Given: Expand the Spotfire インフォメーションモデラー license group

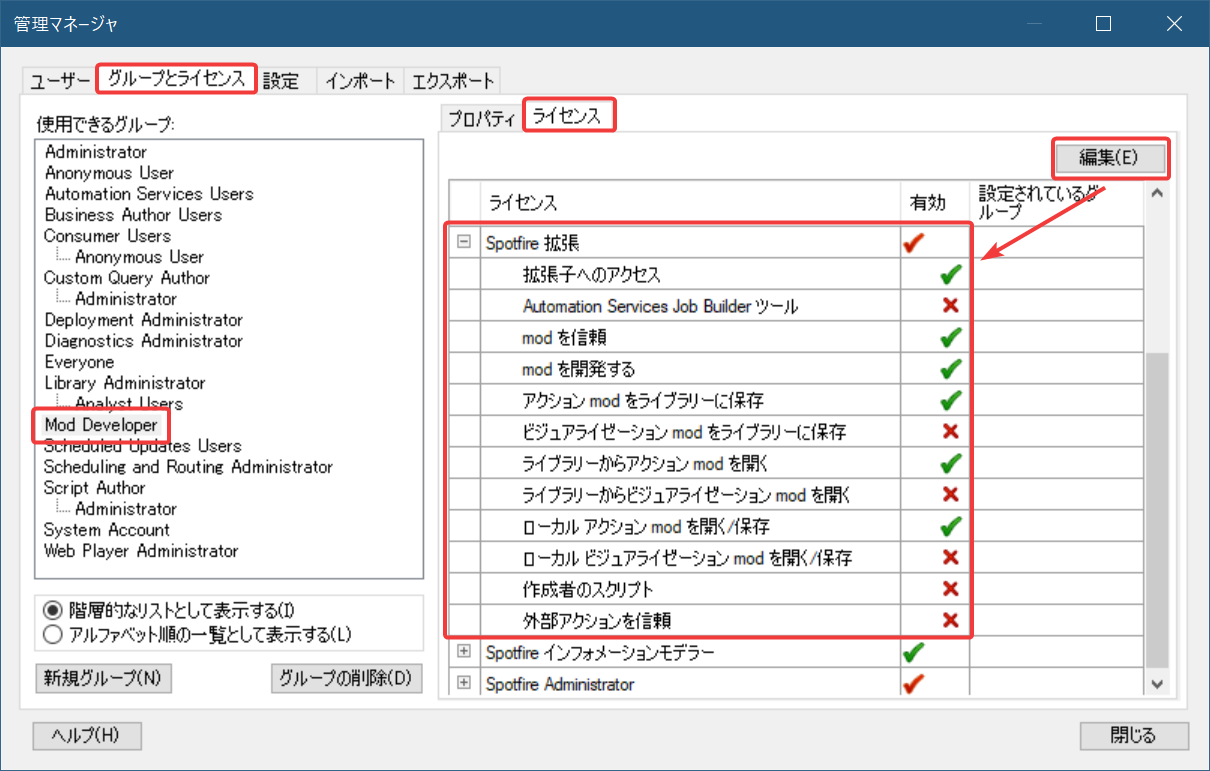Looking at the screenshot, I should tap(464, 652).
